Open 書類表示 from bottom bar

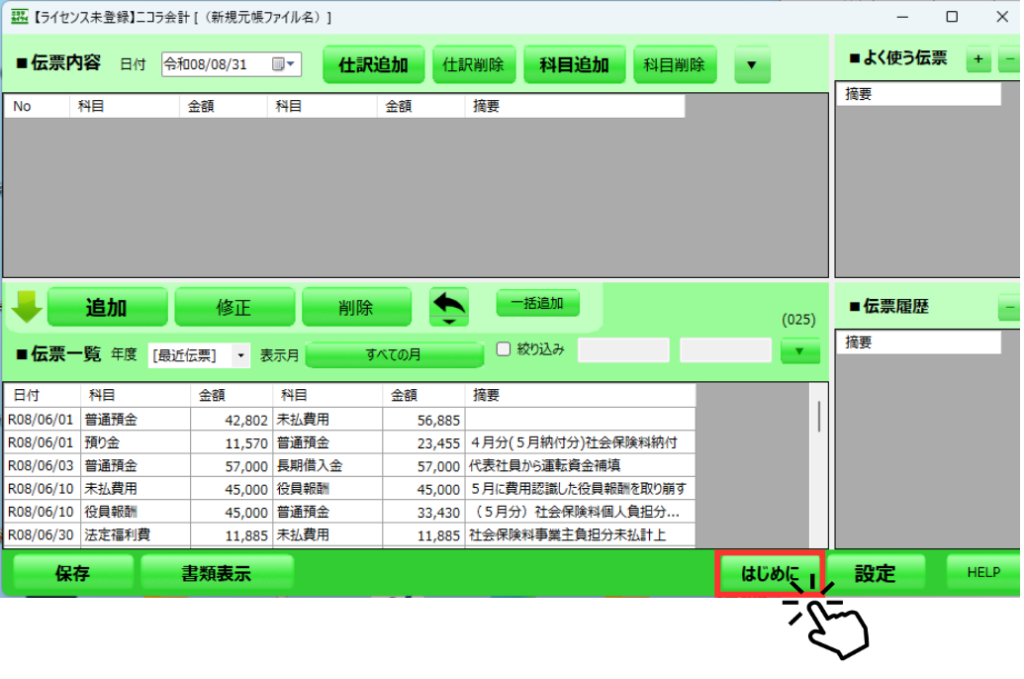coord(216,573)
